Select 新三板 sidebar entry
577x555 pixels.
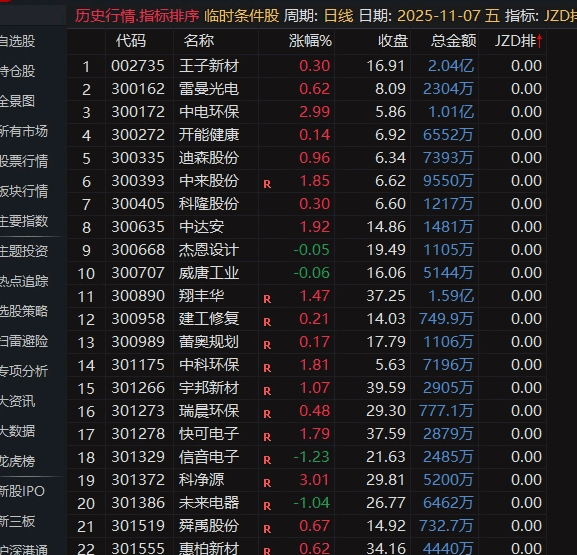tap(17, 522)
